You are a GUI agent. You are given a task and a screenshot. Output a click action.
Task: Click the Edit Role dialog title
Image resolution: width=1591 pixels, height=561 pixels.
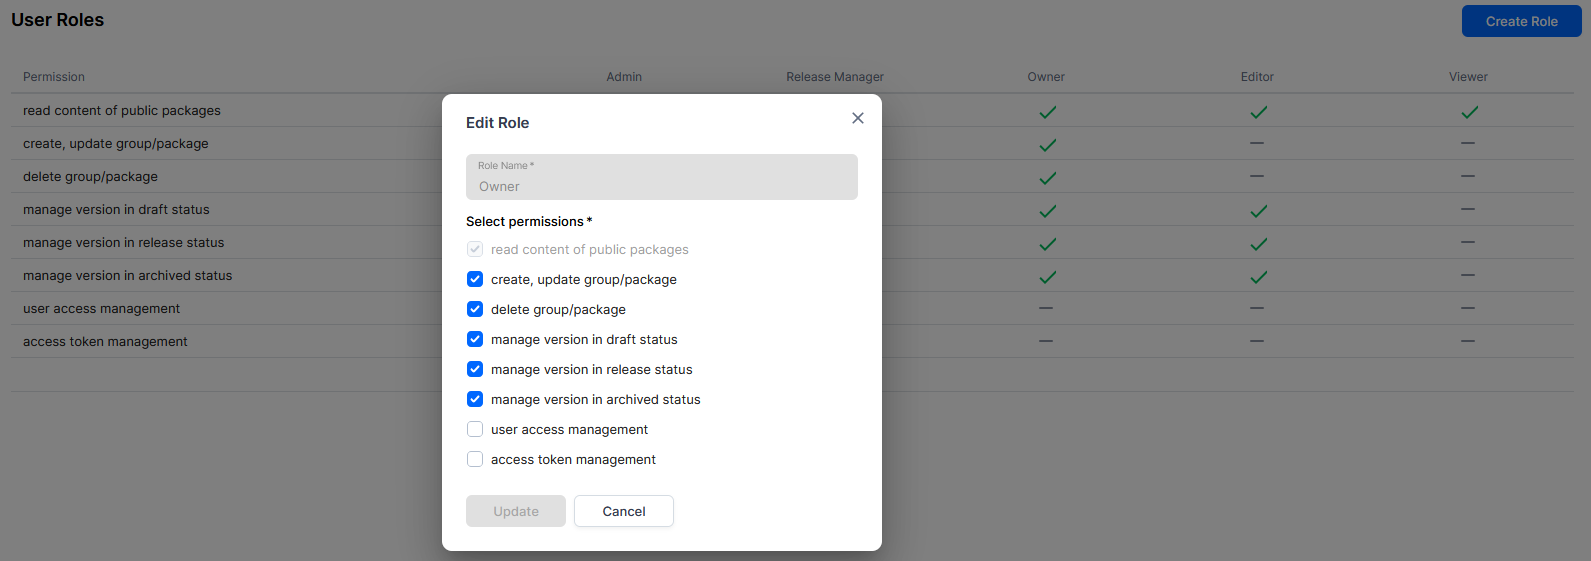[497, 123]
